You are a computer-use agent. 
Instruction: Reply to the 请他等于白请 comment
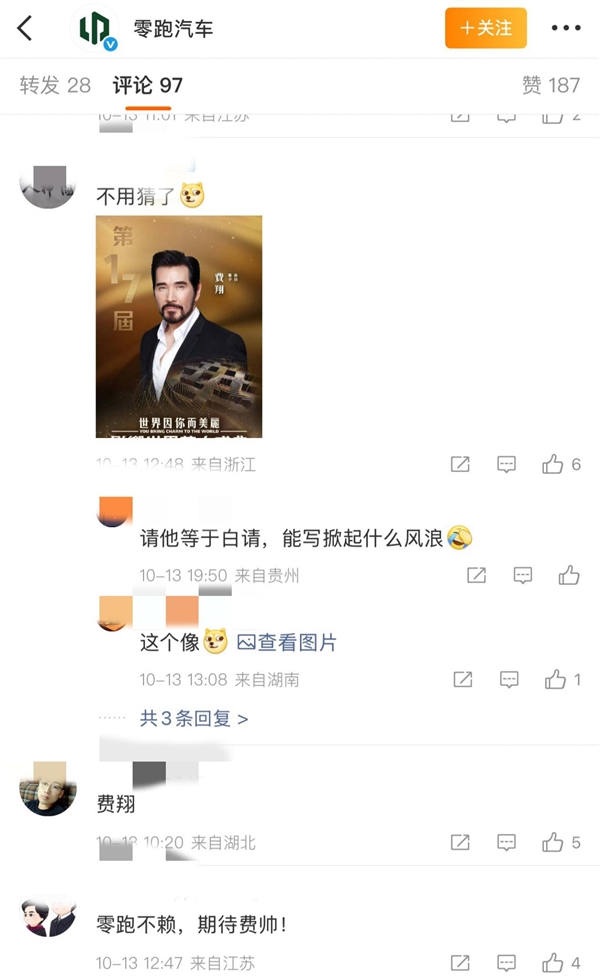523,575
